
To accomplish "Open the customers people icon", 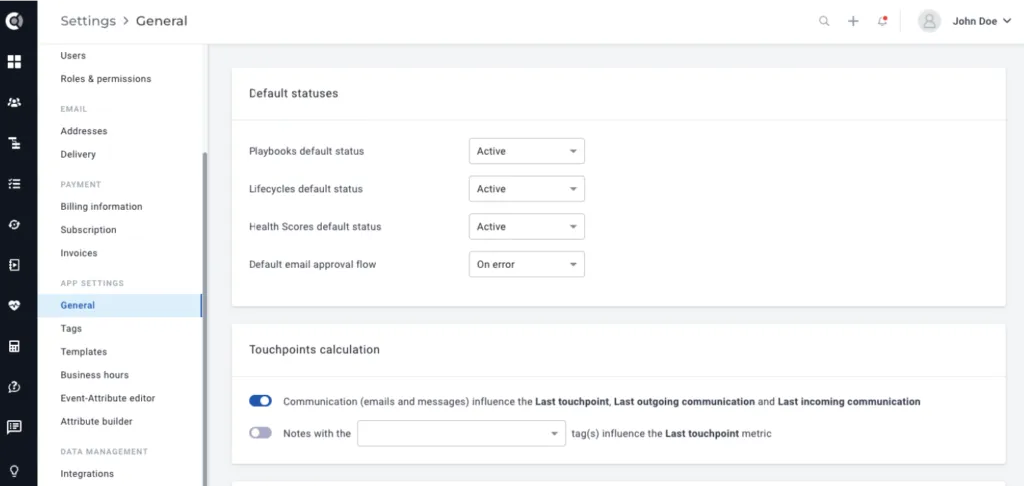I will click(14, 103).
